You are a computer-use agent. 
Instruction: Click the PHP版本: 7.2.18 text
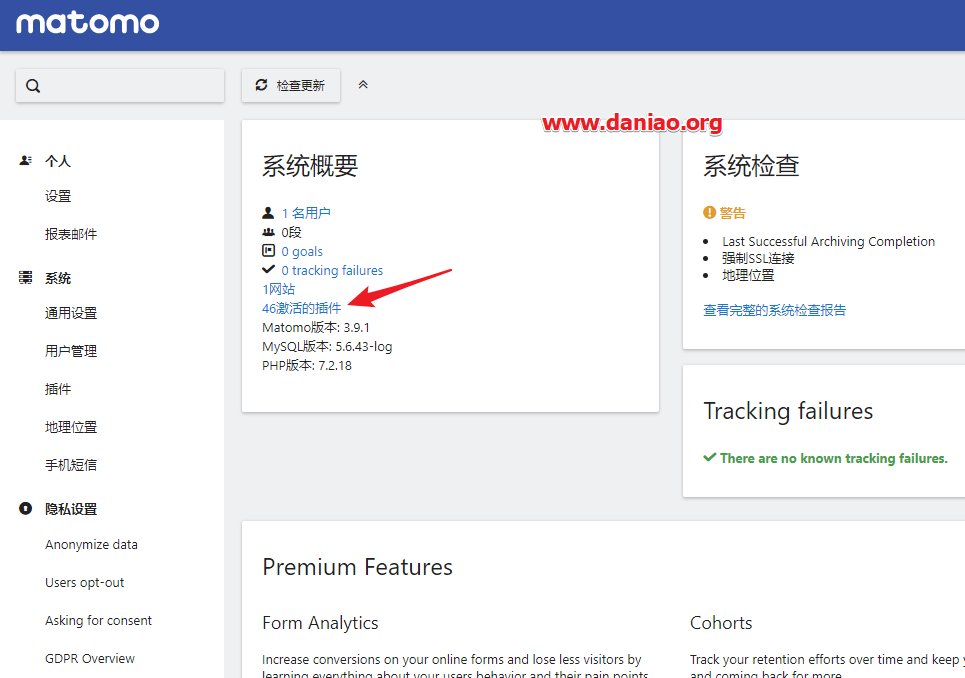tap(307, 365)
